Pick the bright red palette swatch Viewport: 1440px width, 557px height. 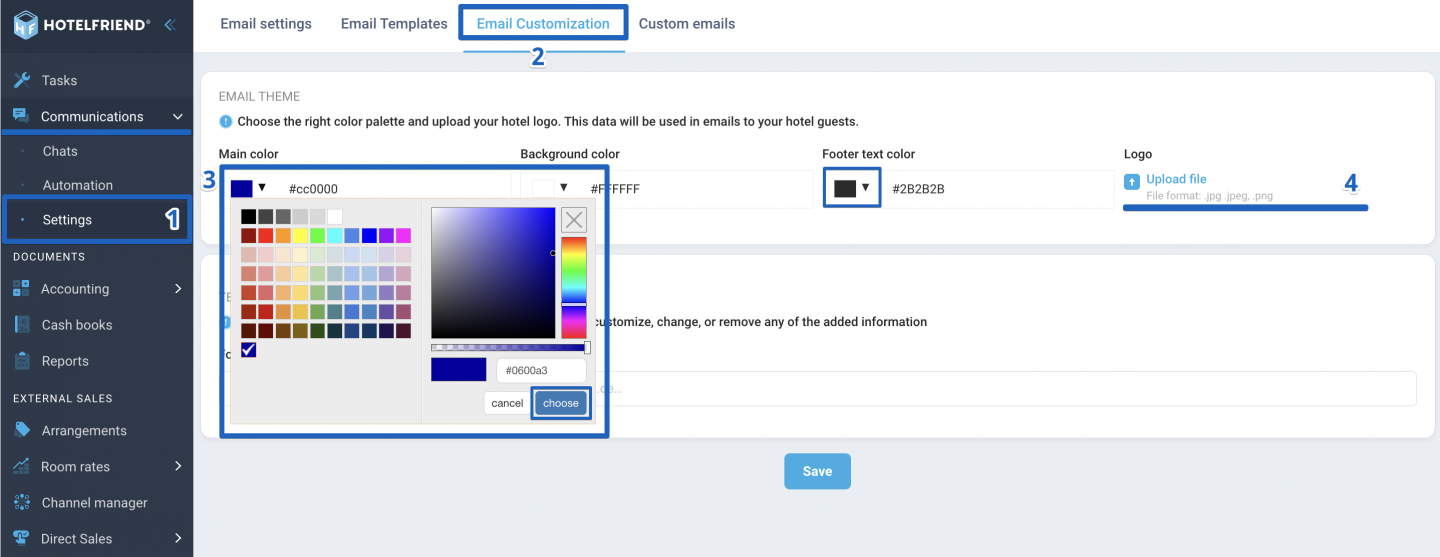click(266, 235)
